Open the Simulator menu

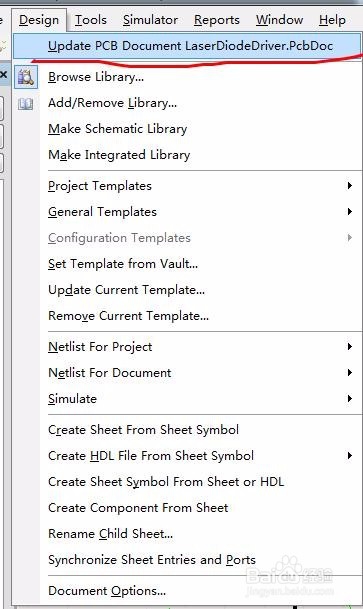[151, 20]
